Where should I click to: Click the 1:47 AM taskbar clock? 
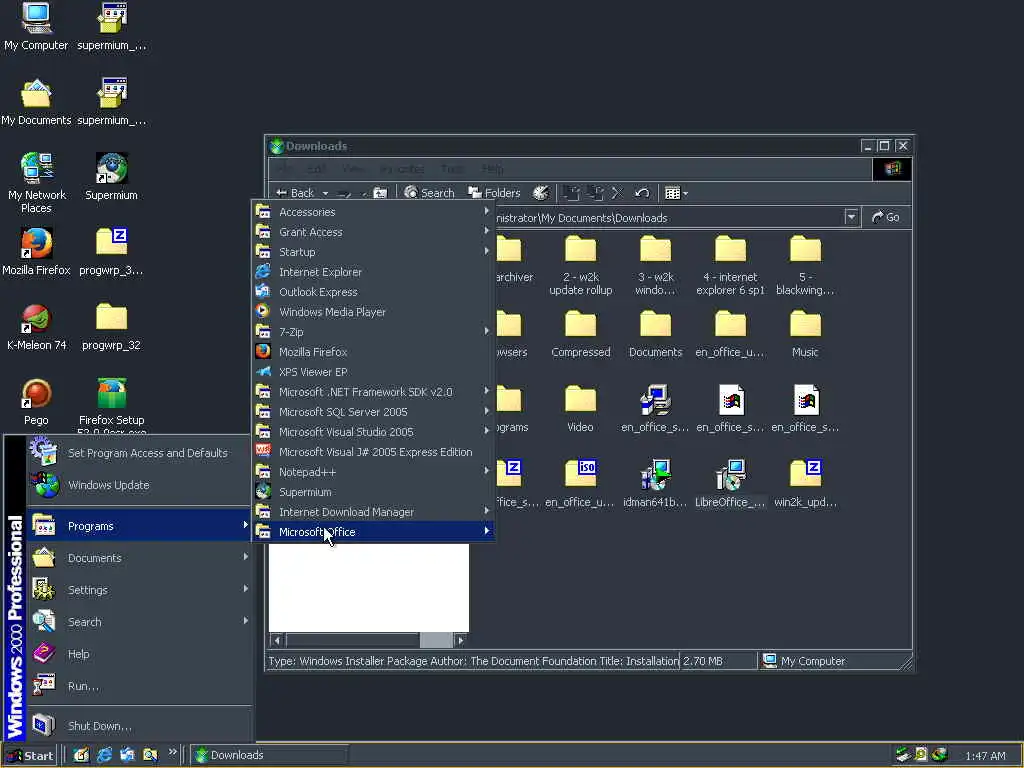coord(985,756)
